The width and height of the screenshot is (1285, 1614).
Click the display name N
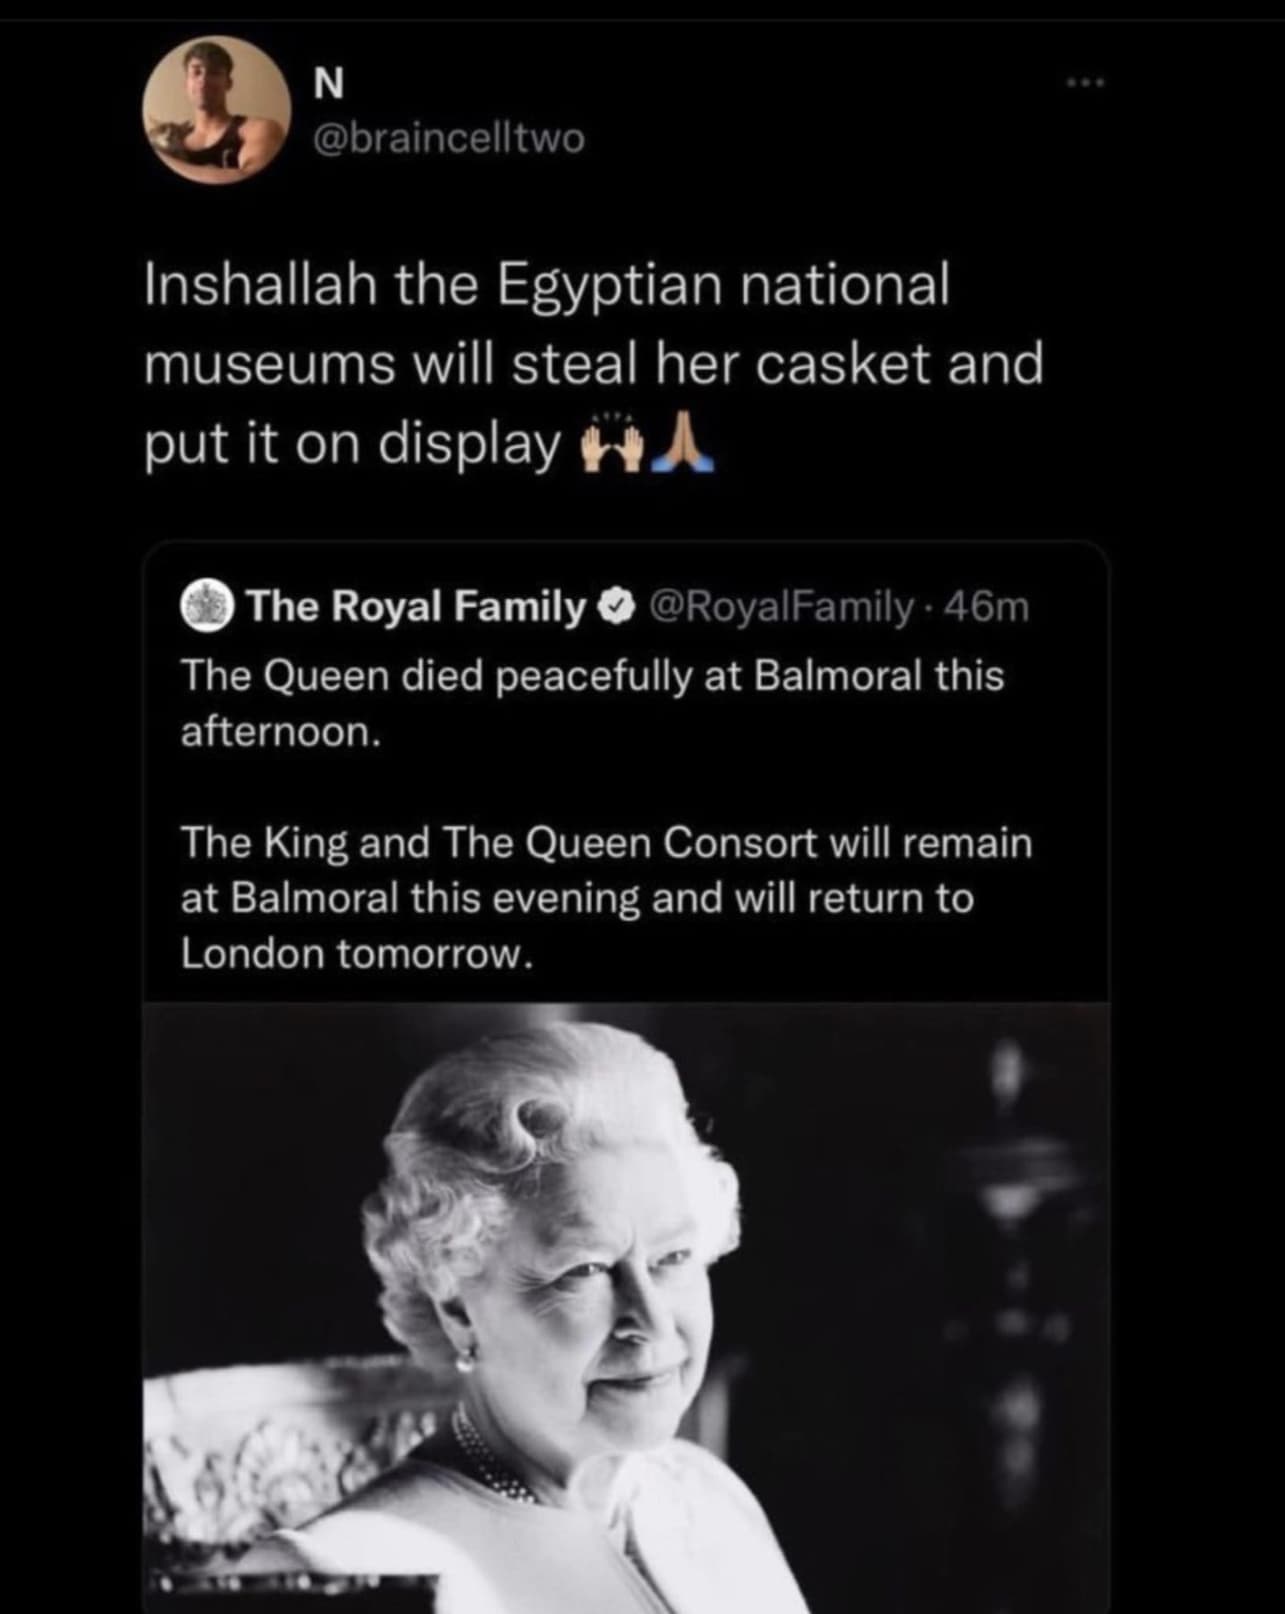328,87
